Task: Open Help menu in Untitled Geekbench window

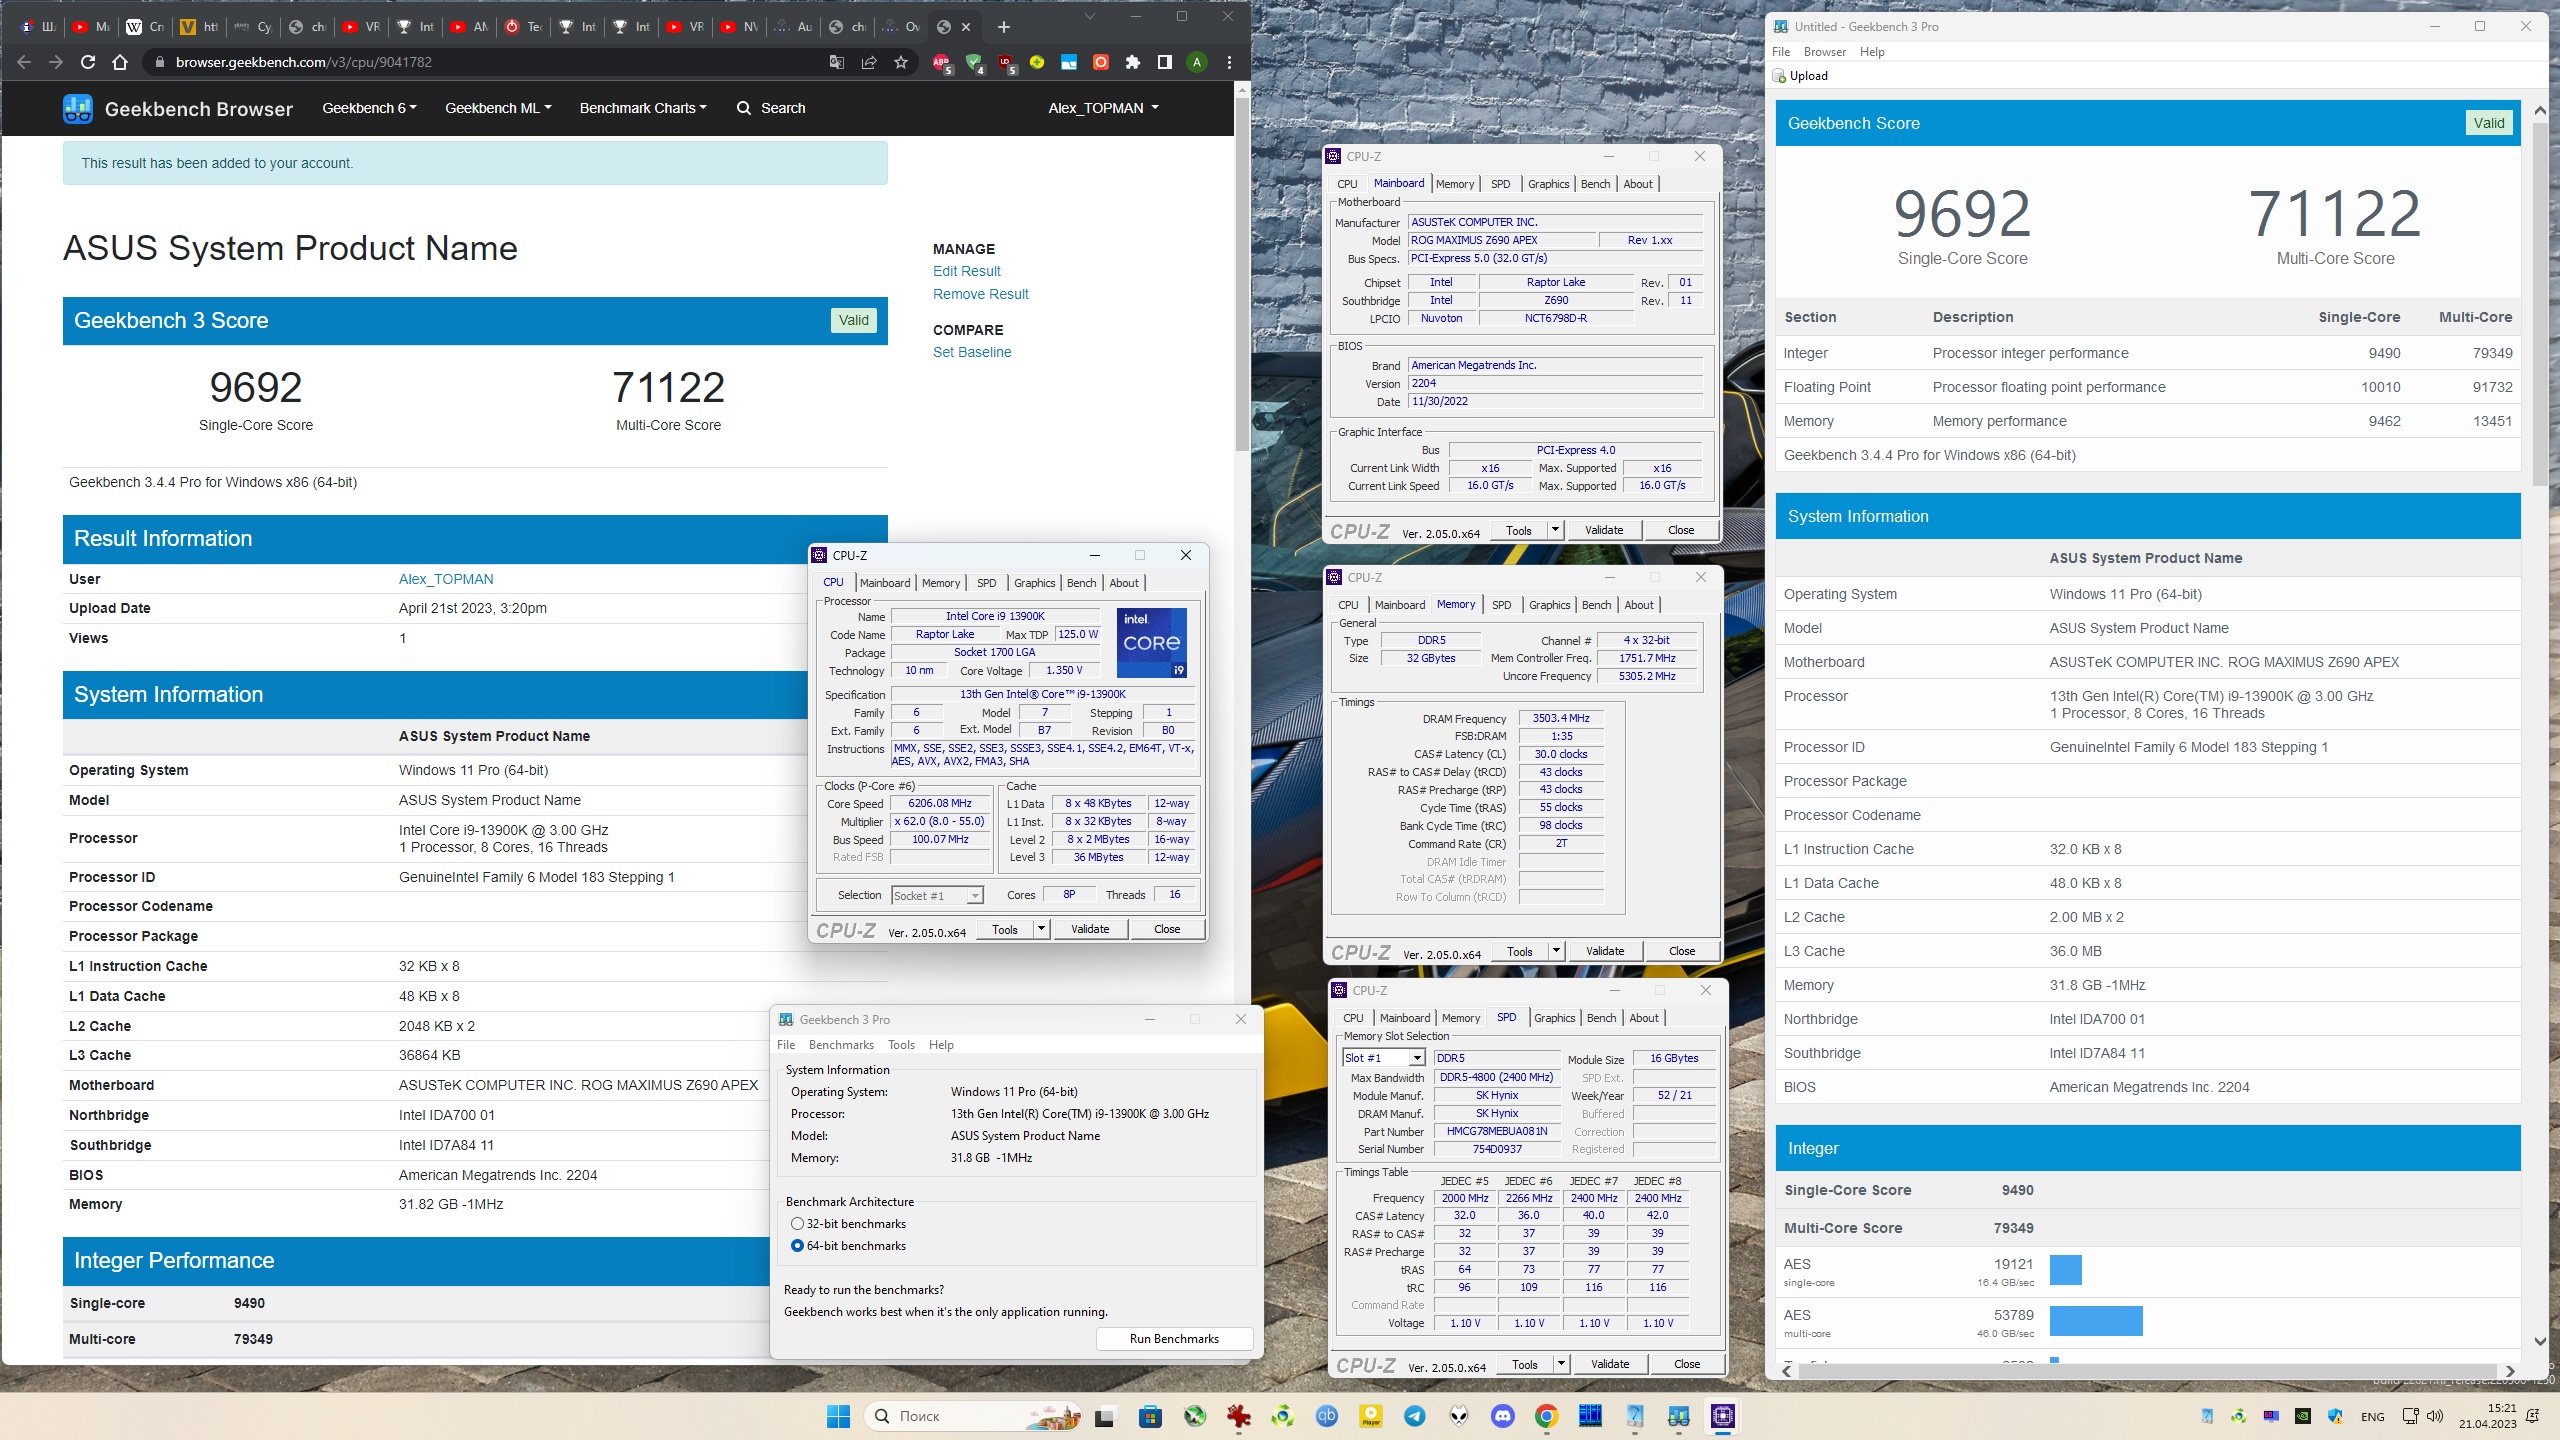Action: (1872, 52)
